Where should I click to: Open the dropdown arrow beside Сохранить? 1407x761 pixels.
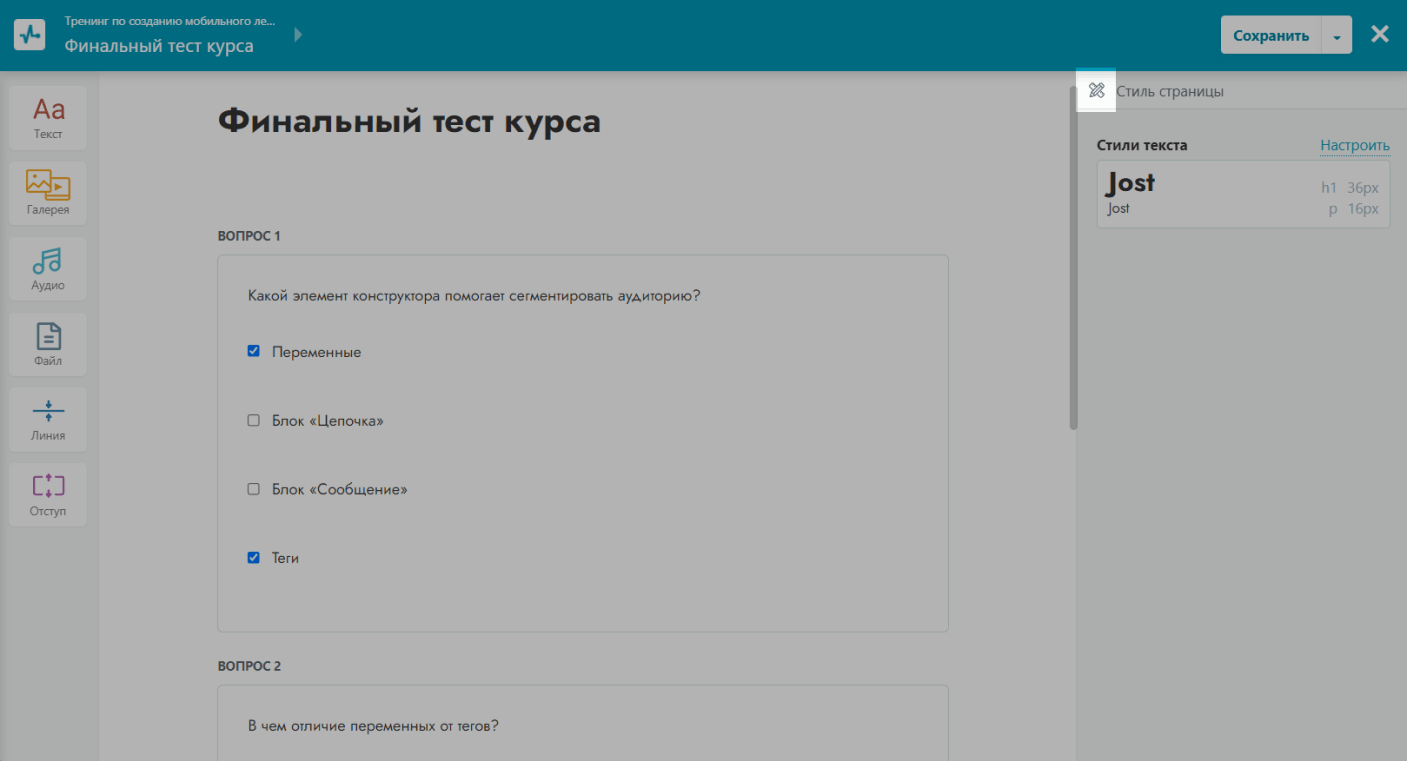tap(1337, 36)
